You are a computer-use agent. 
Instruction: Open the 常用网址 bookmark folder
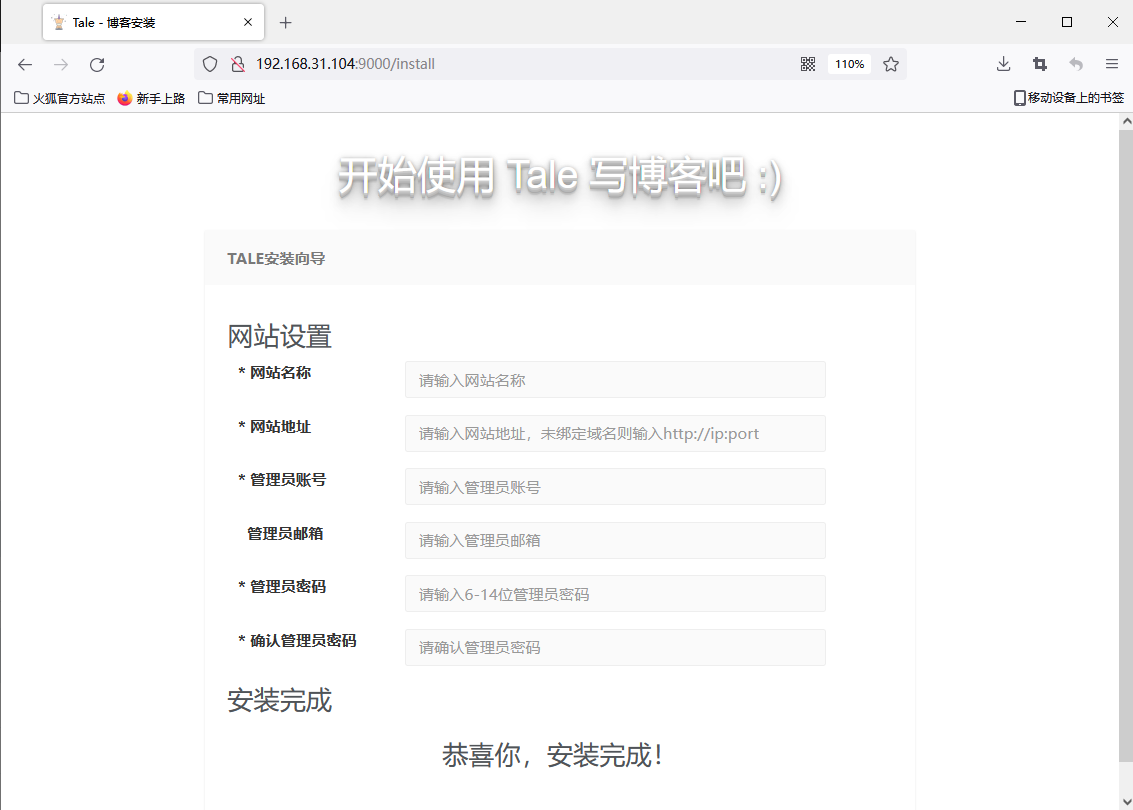231,98
